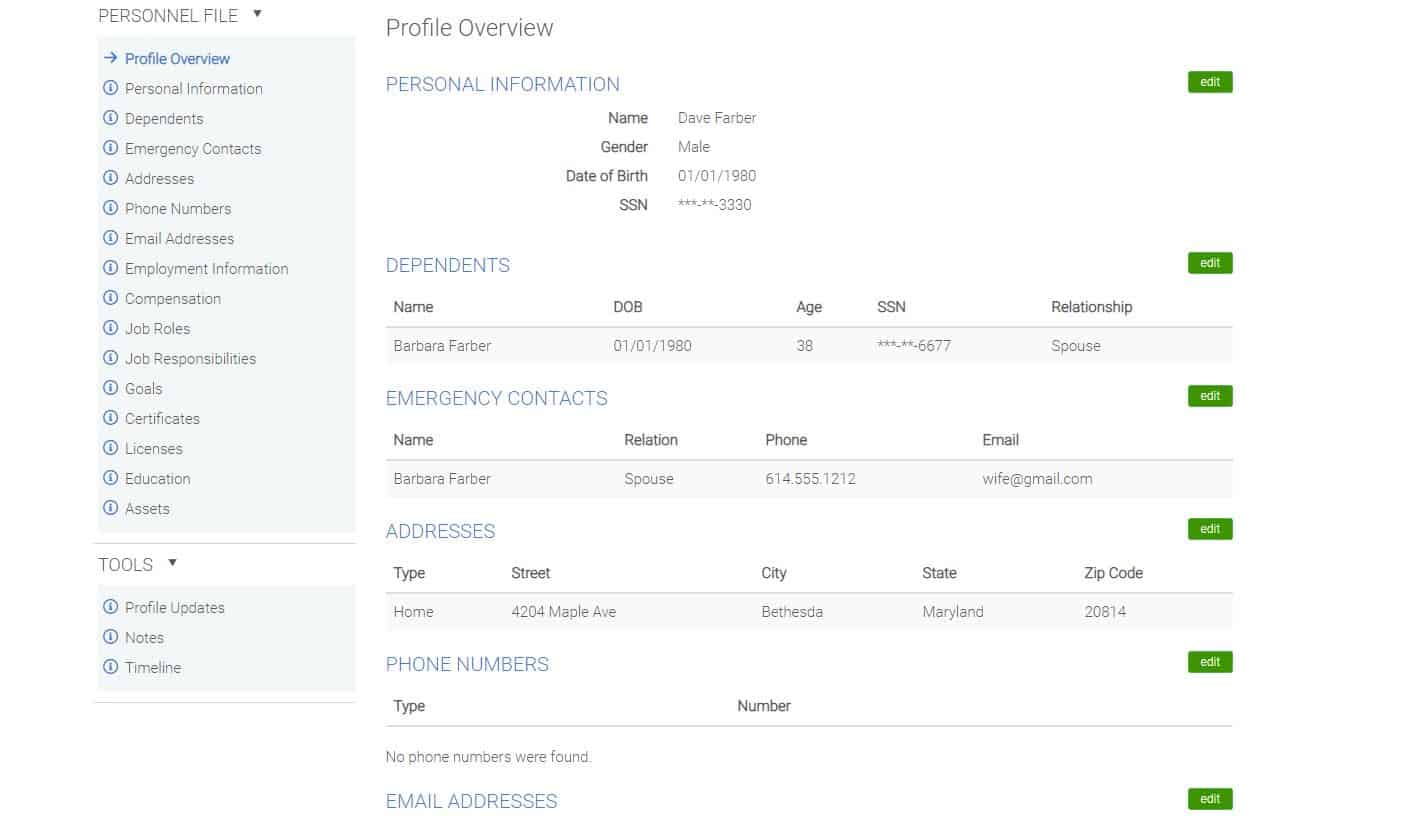Click info icon beside Emergency Contacts
The width and height of the screenshot is (1425, 830).
click(111, 148)
